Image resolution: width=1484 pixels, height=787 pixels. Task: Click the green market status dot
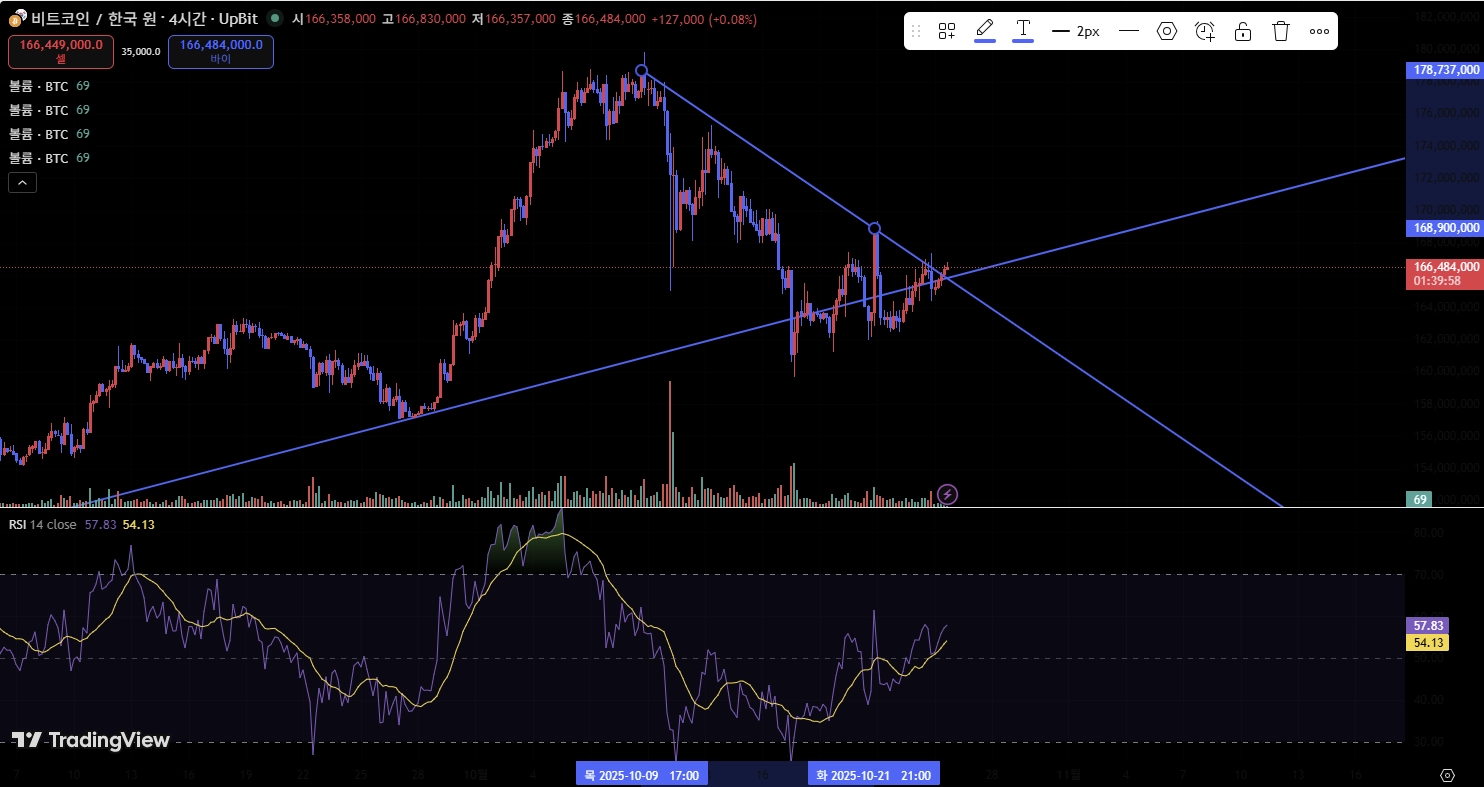coord(275,18)
